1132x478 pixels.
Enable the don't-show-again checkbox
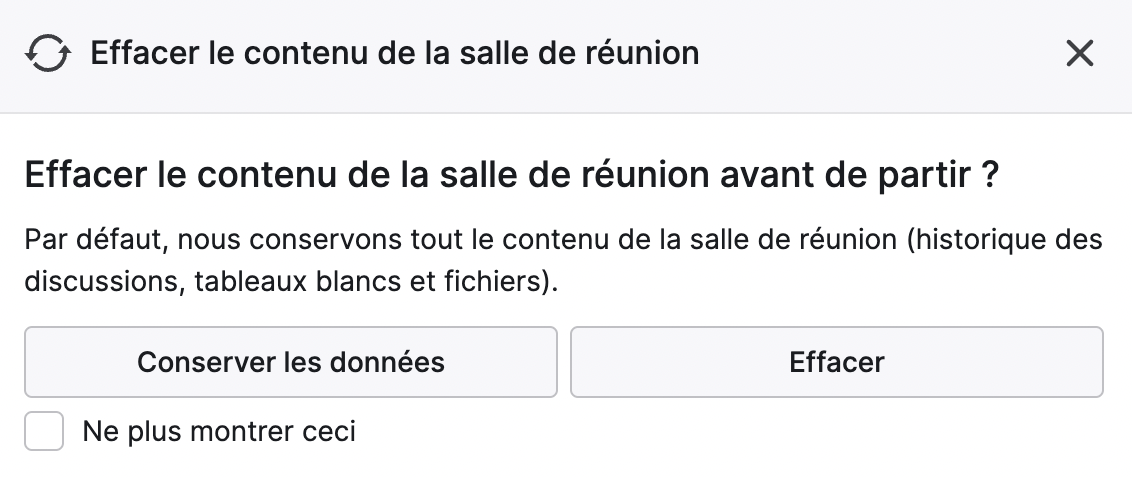click(44, 431)
